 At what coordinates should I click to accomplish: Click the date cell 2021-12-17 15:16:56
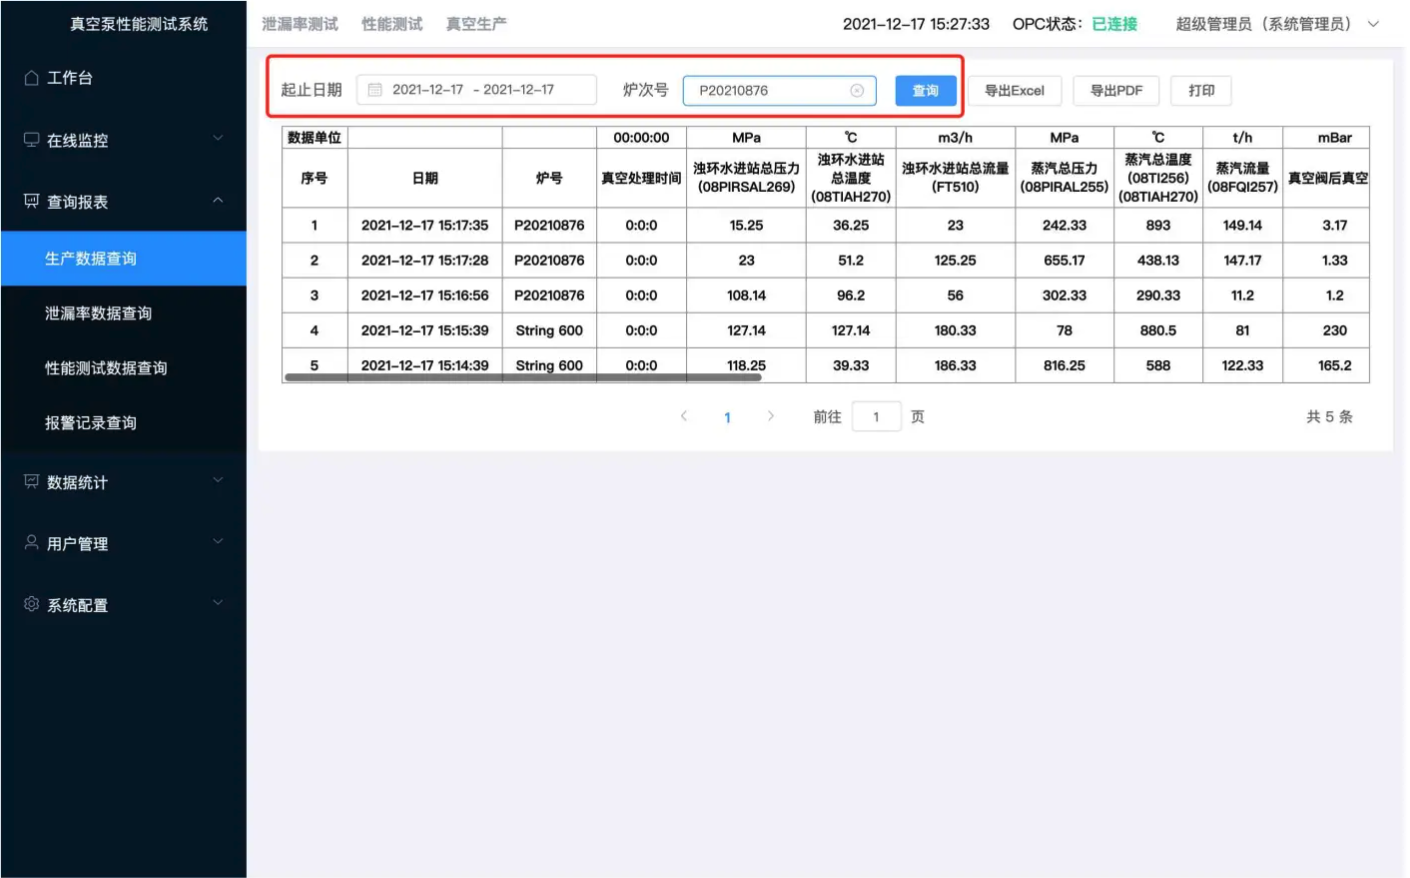click(425, 295)
